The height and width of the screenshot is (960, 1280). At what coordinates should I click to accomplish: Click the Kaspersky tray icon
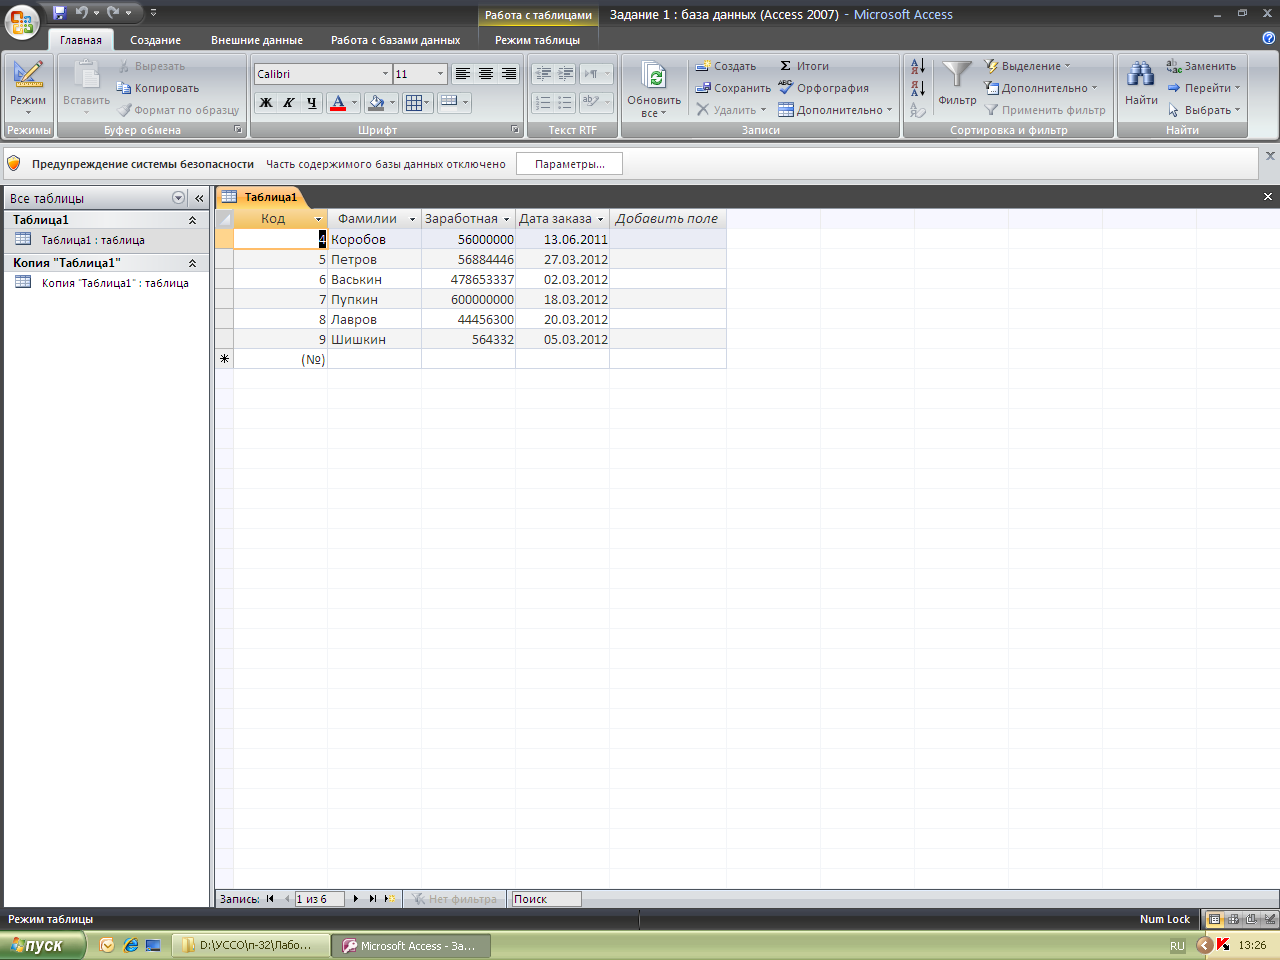[x=1223, y=945]
